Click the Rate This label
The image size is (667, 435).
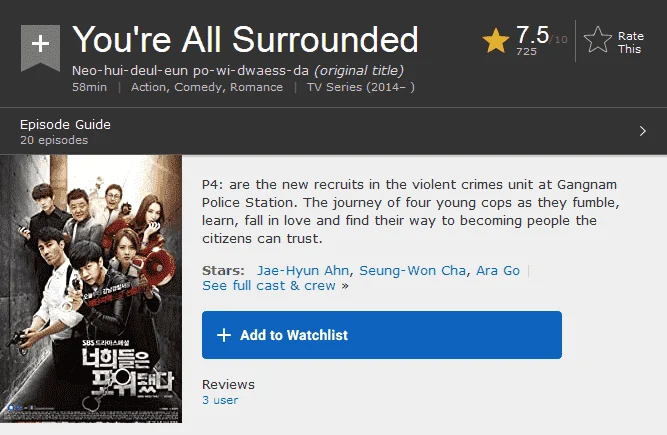tap(630, 43)
